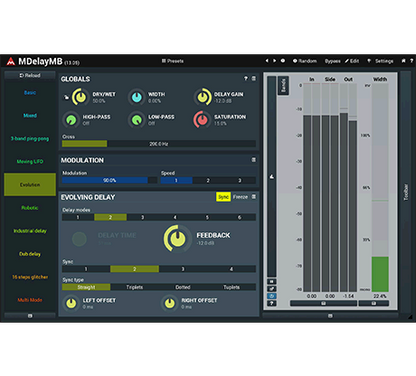
Task: Click the Delay Gain knob
Action: [202, 97]
